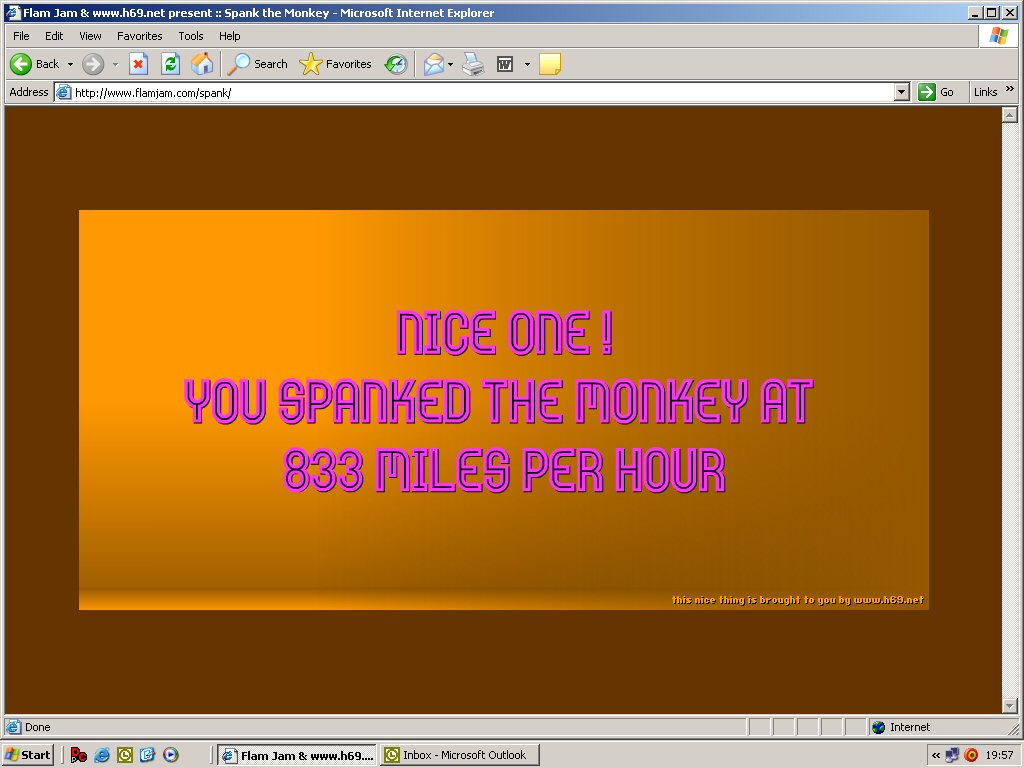The height and width of the screenshot is (768, 1024).
Task: Open the Back history dropdown arrow
Action: click(71, 64)
